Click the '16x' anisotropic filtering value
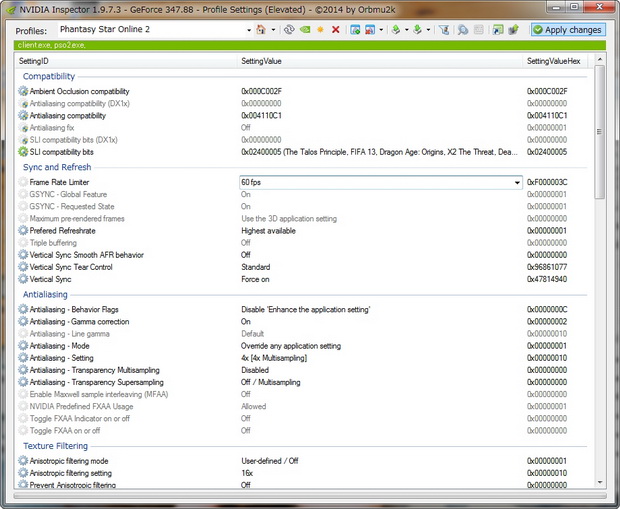The image size is (620, 509). point(247,473)
